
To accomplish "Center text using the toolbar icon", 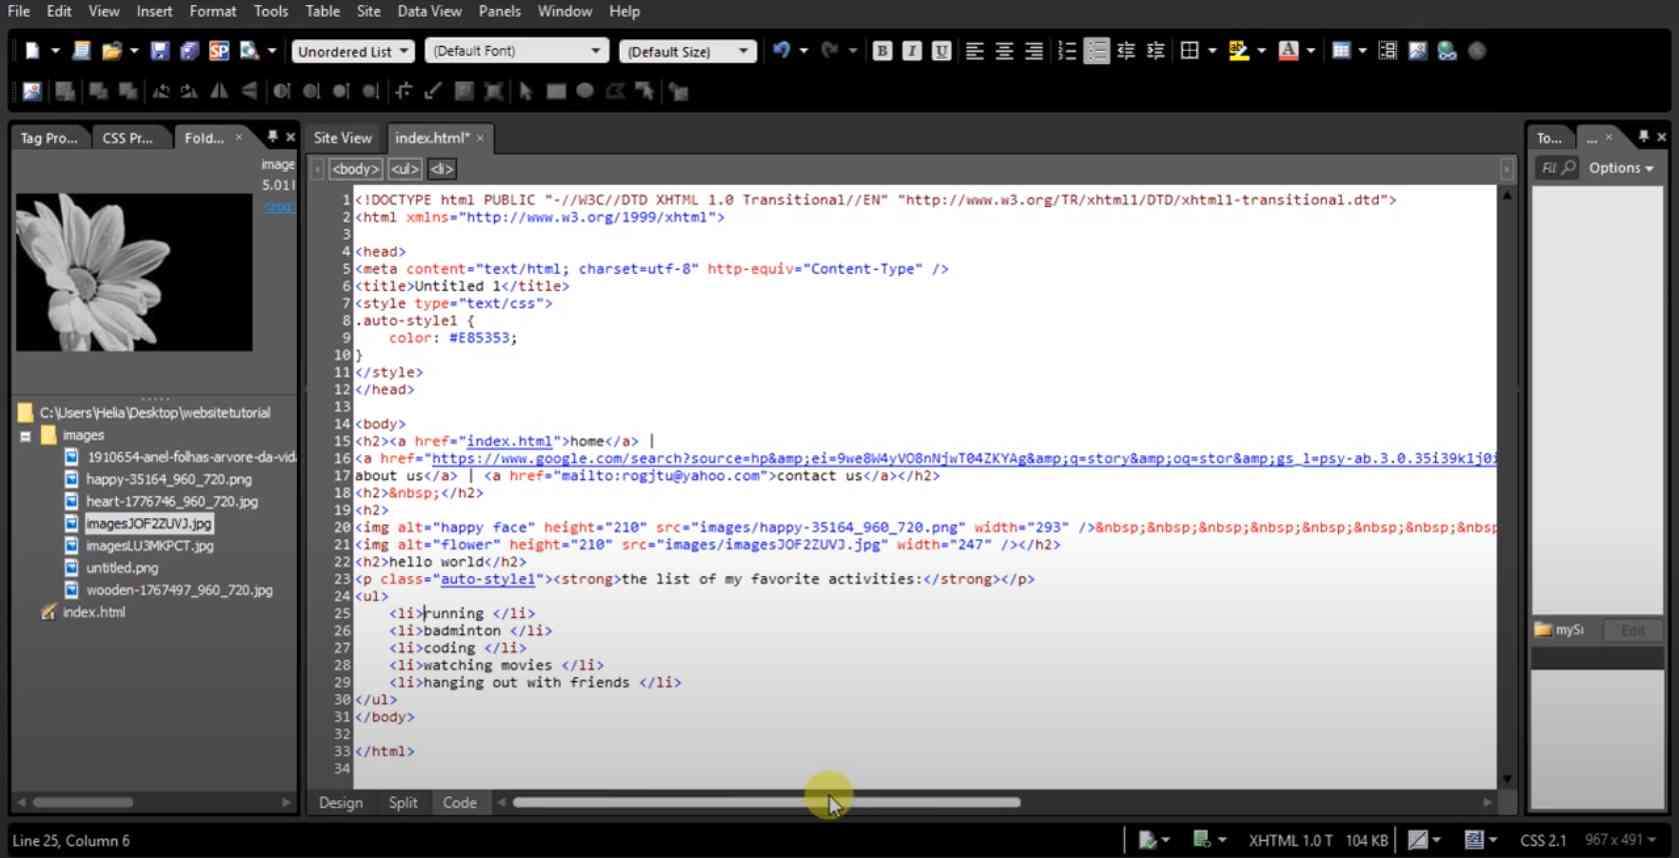I will tap(1004, 51).
